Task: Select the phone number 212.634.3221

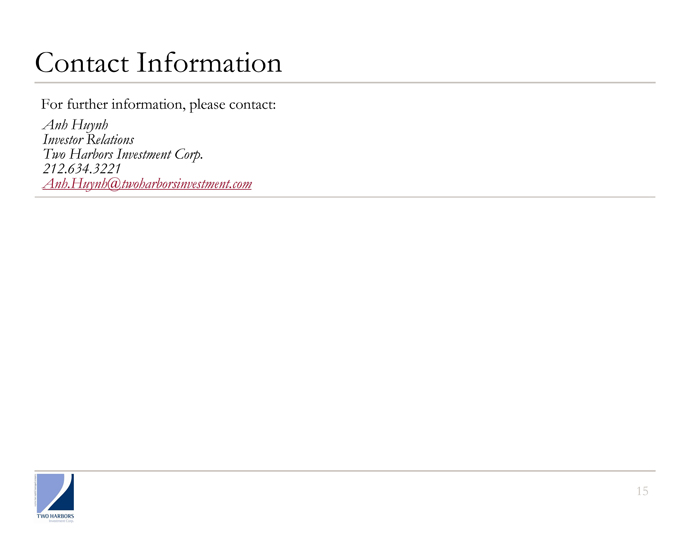Action: click(x=81, y=169)
